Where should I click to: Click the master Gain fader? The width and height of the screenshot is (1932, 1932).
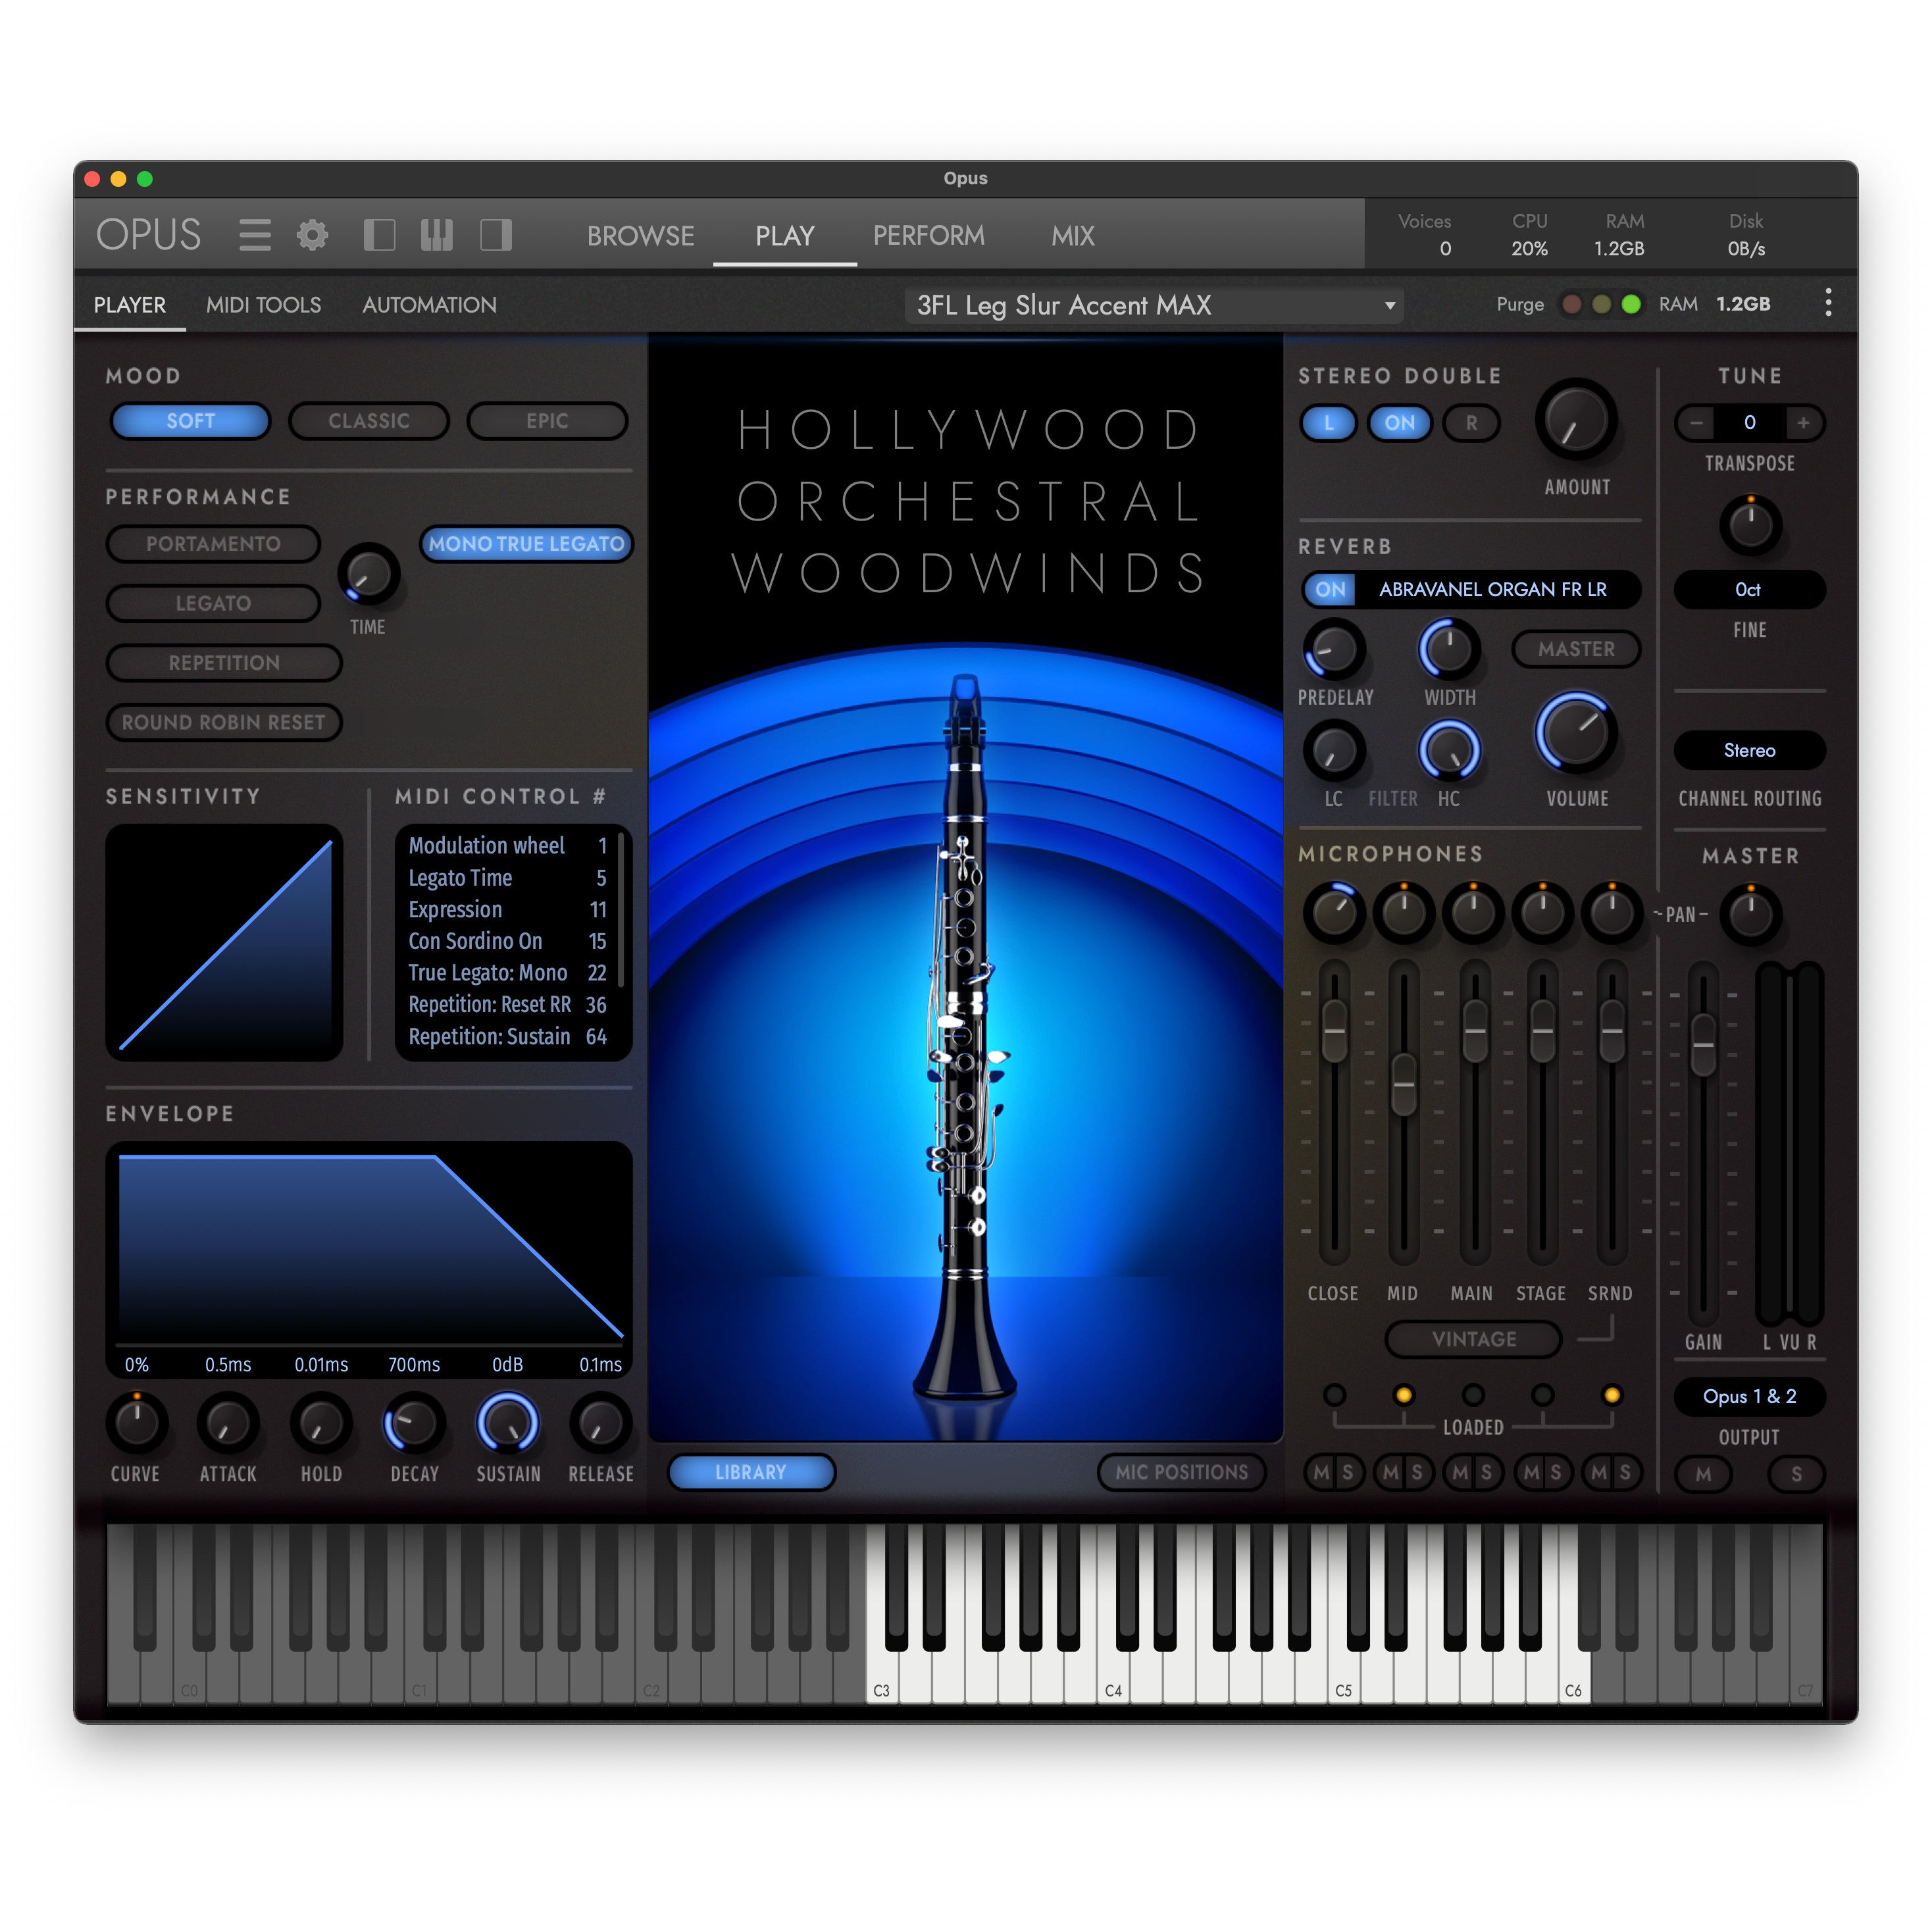(x=1703, y=1045)
